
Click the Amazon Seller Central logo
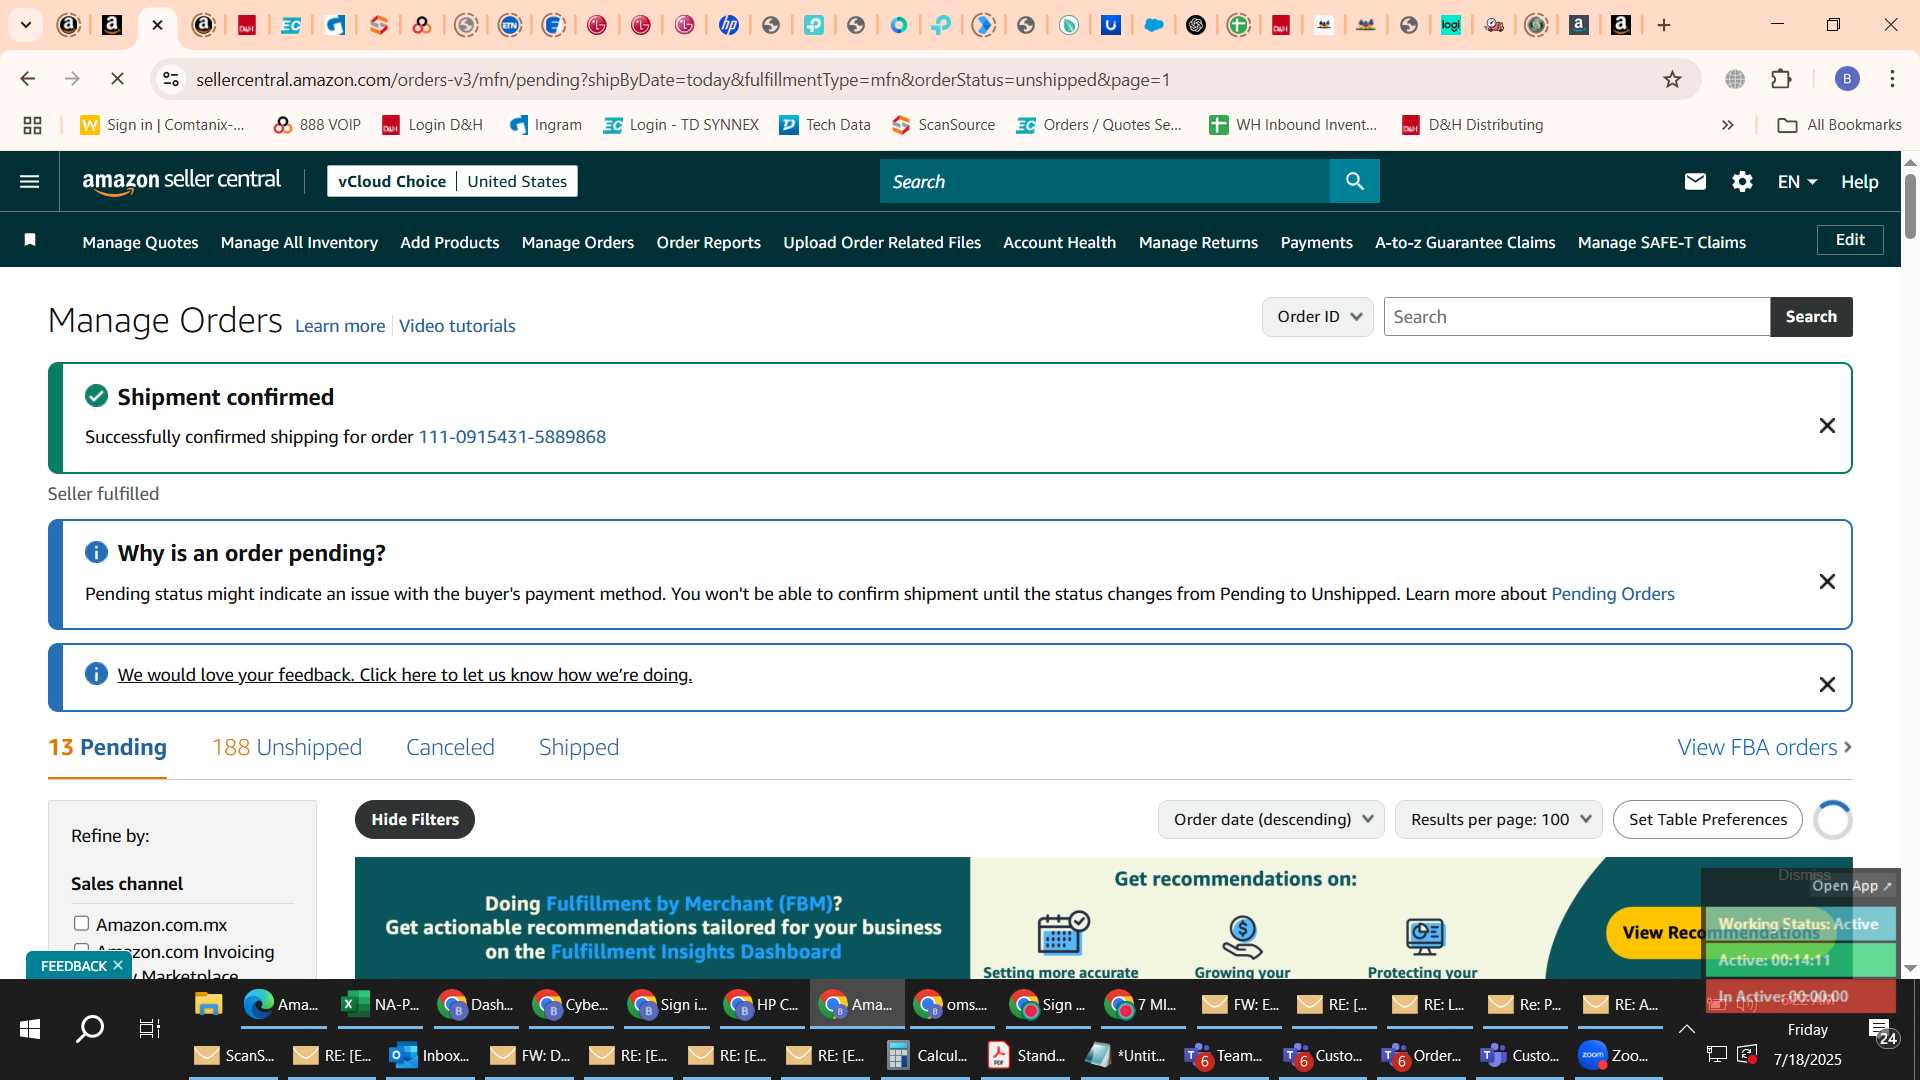[x=182, y=181]
